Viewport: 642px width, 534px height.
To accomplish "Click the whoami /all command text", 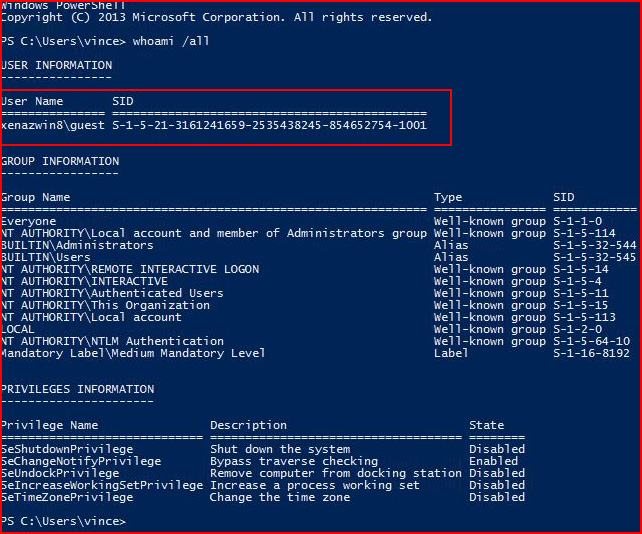I will pyautogui.click(x=171, y=41).
